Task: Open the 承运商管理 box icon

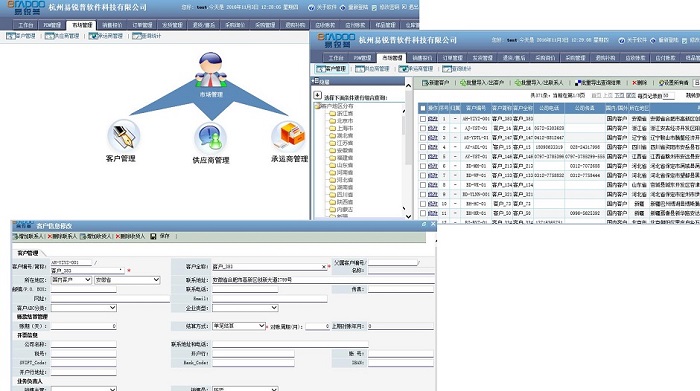Action: 288,136
